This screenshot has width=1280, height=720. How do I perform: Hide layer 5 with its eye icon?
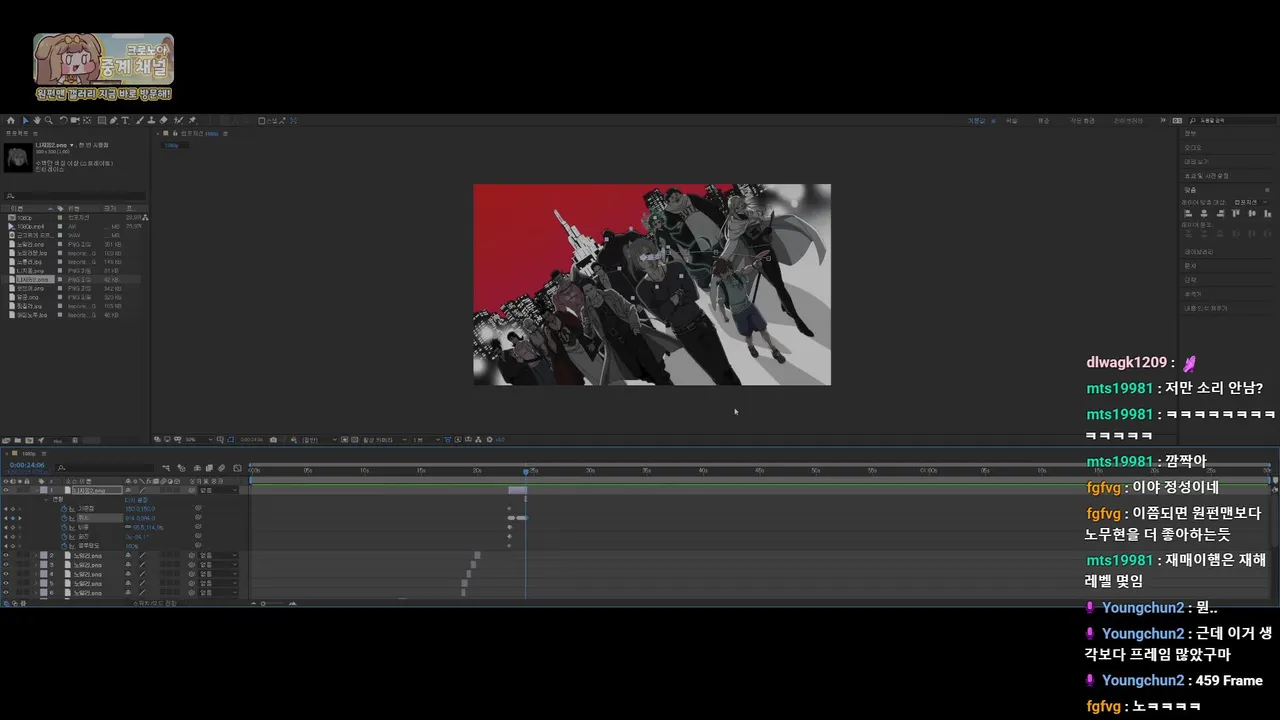pos(6,583)
